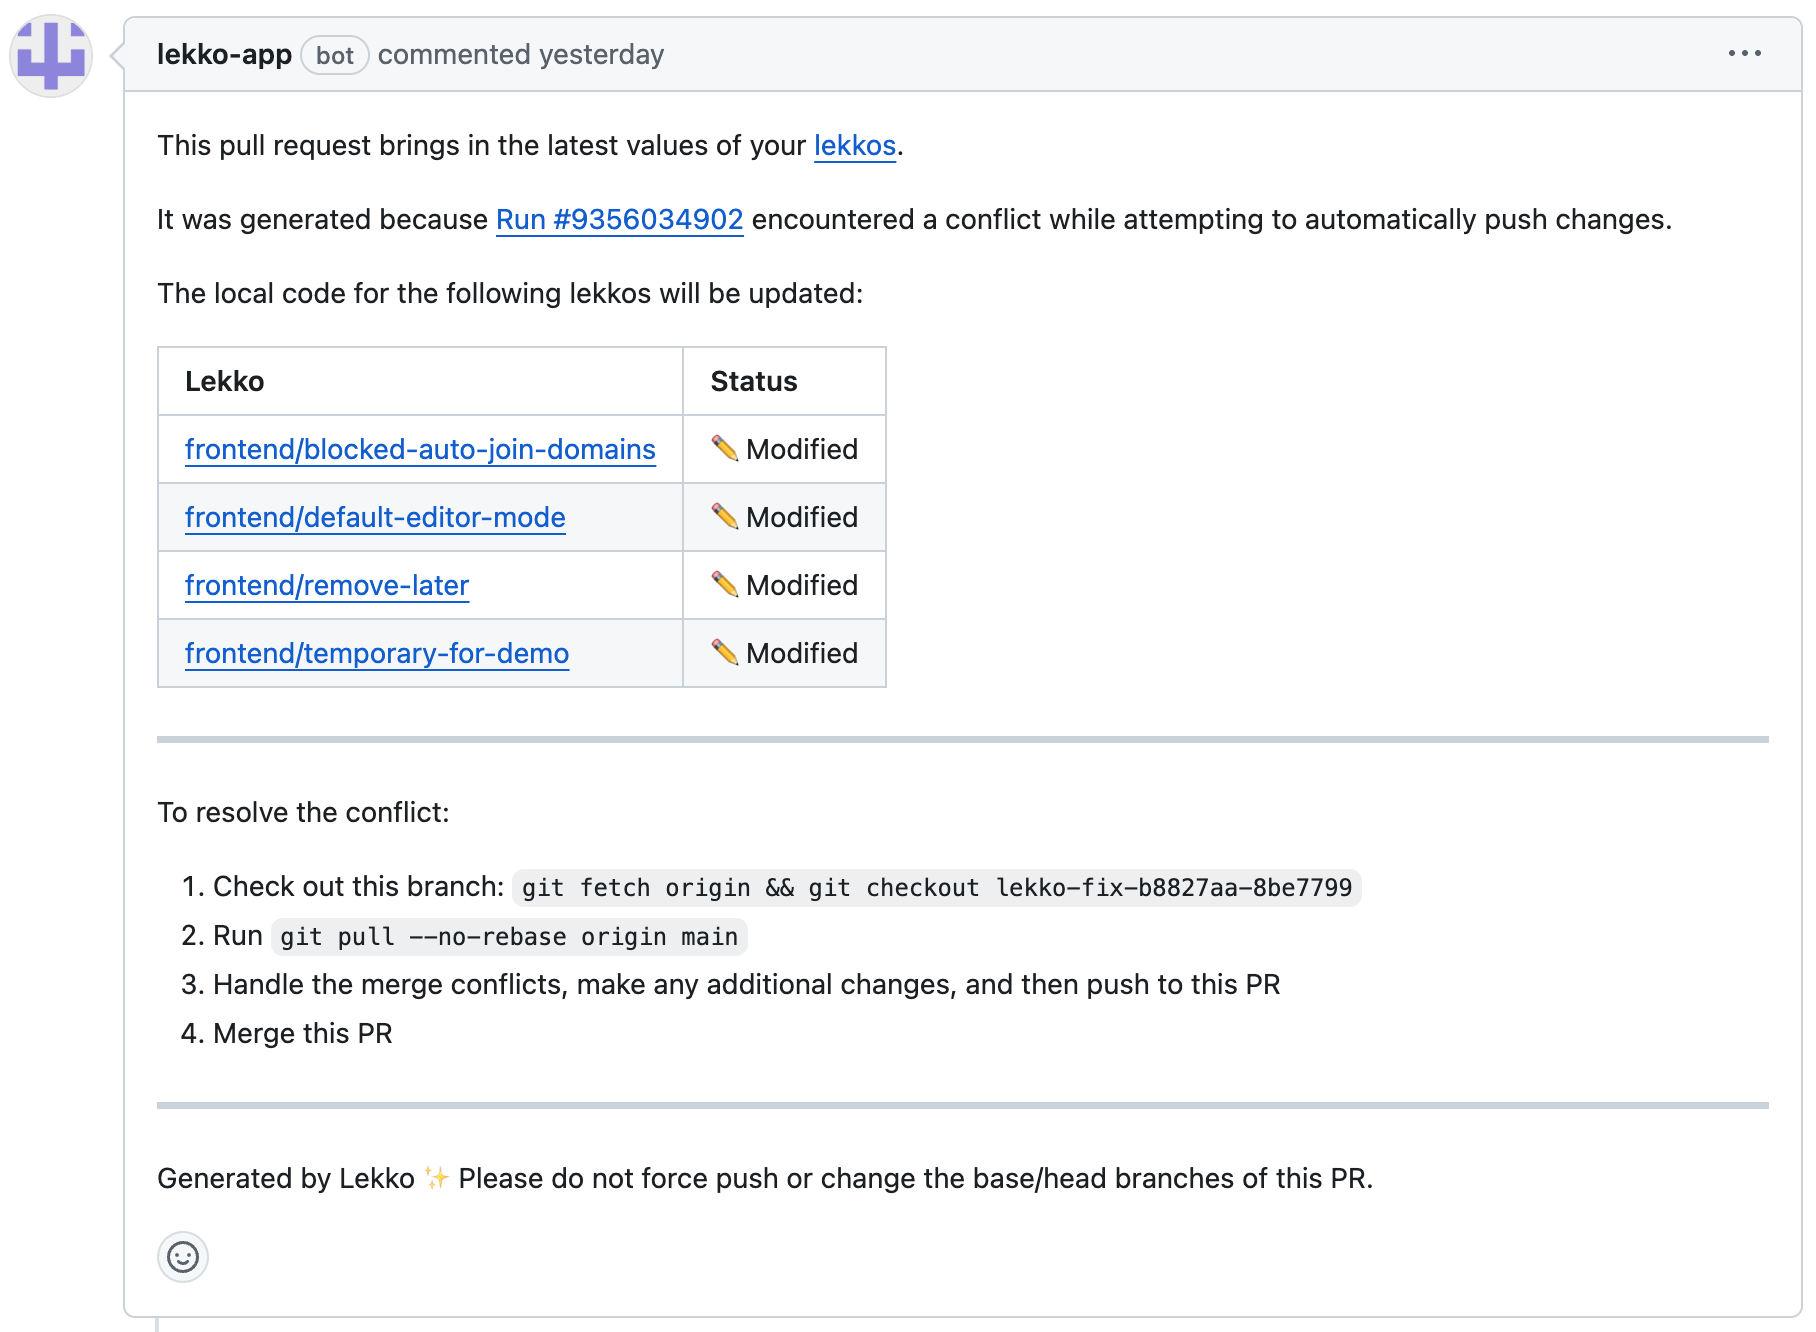This screenshot has width=1816, height=1332.
Task: Open frontend/blocked-auto-join-domains lekko
Action: tap(420, 450)
